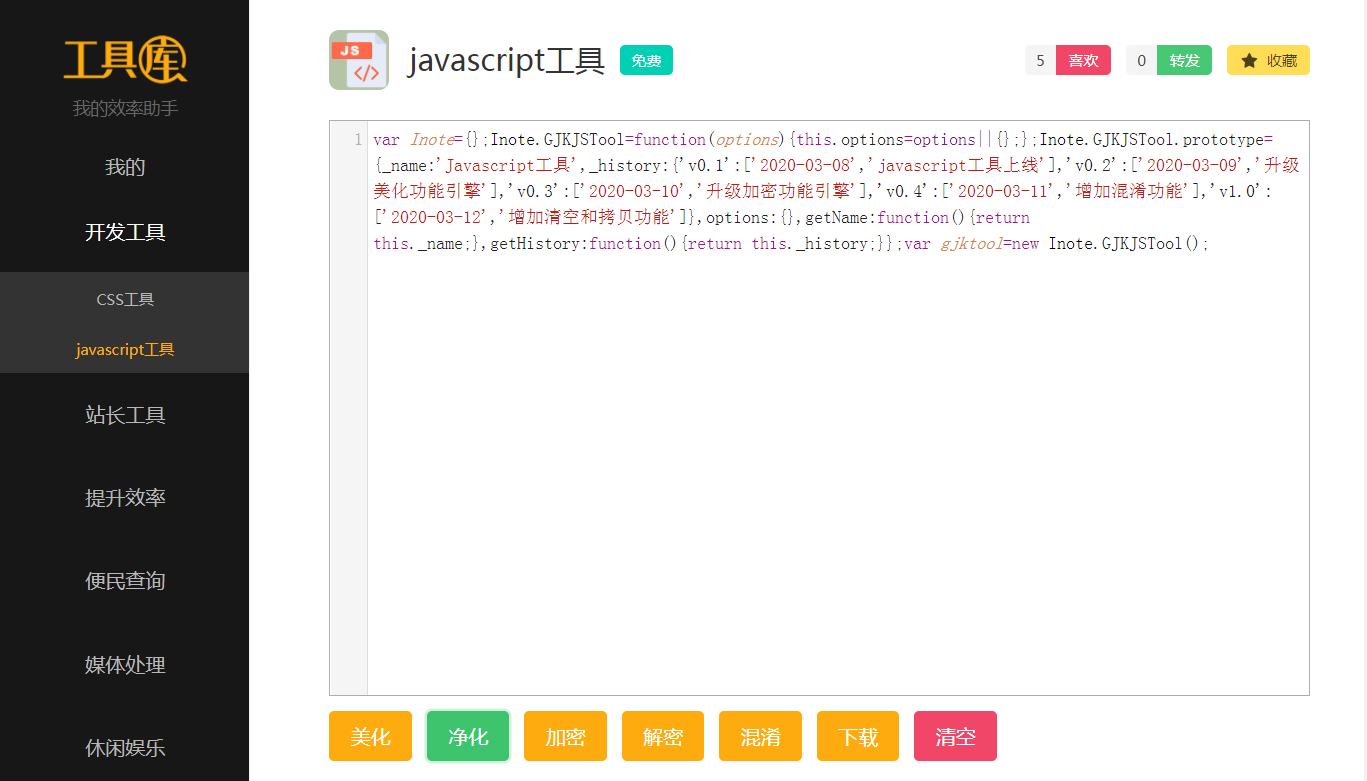Click the star 收藏 button
The width and height of the screenshot is (1367, 781).
pyautogui.click(x=1267, y=60)
